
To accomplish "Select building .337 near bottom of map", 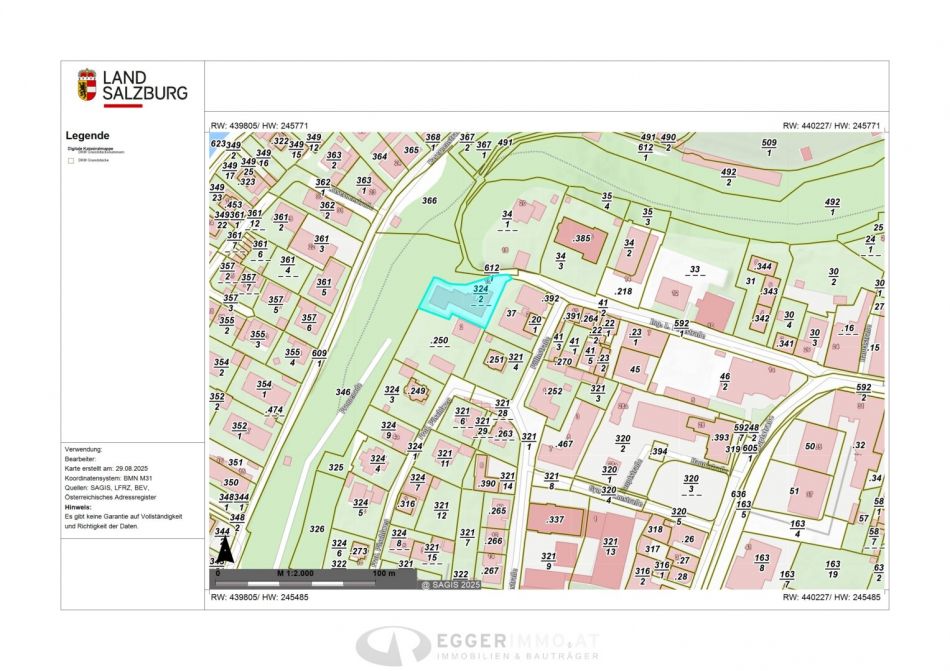I will [x=557, y=520].
